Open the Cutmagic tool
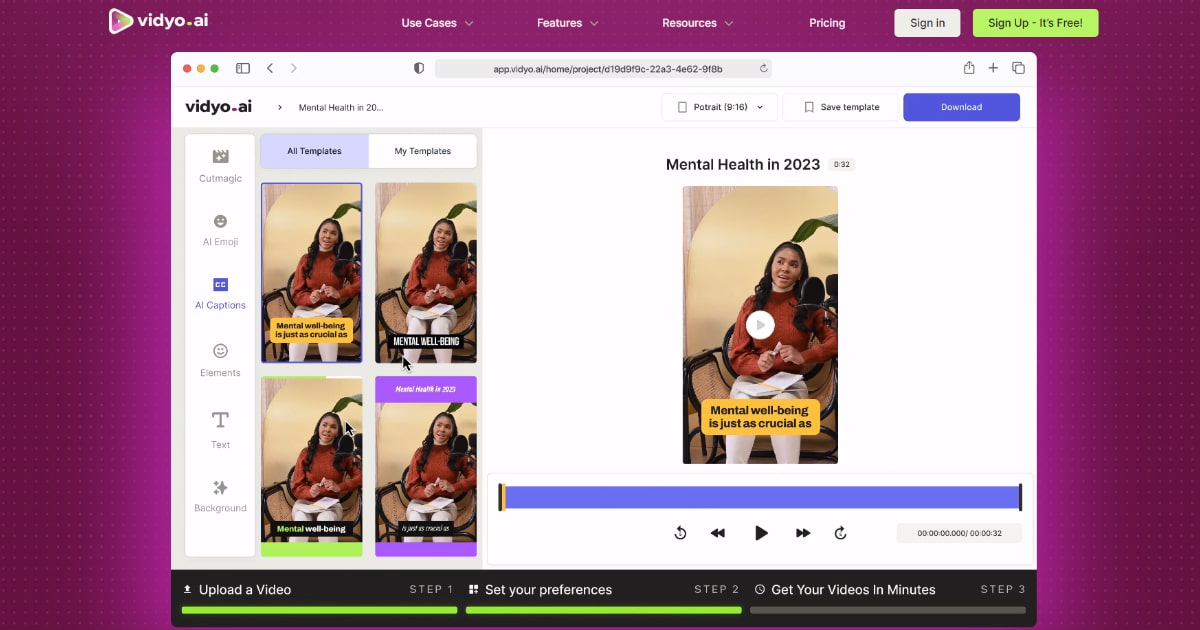The width and height of the screenshot is (1200, 630). (220, 165)
